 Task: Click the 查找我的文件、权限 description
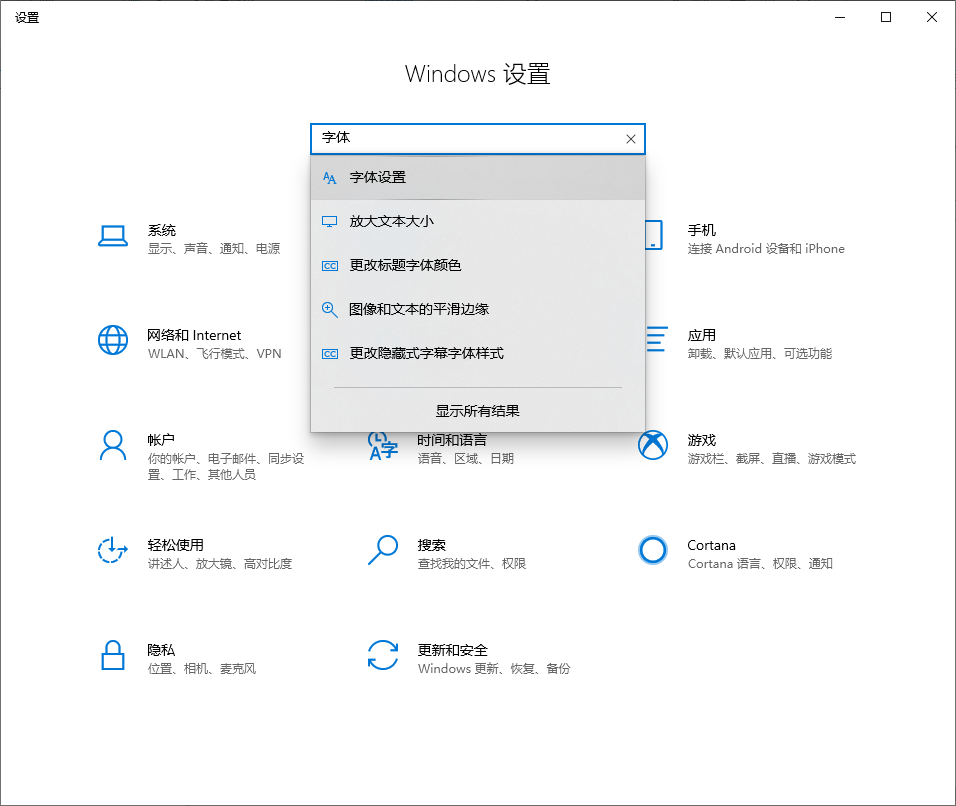[472, 564]
